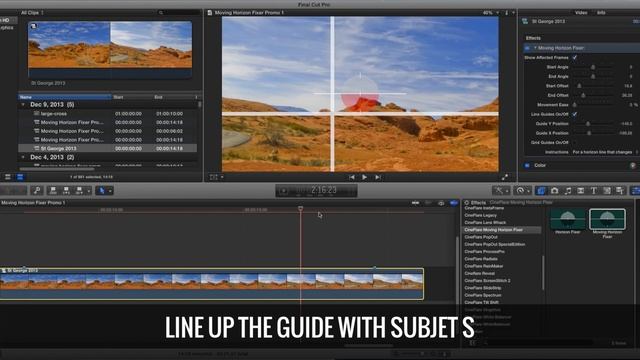Select the St George 2013 timeline clip

tap(211, 284)
